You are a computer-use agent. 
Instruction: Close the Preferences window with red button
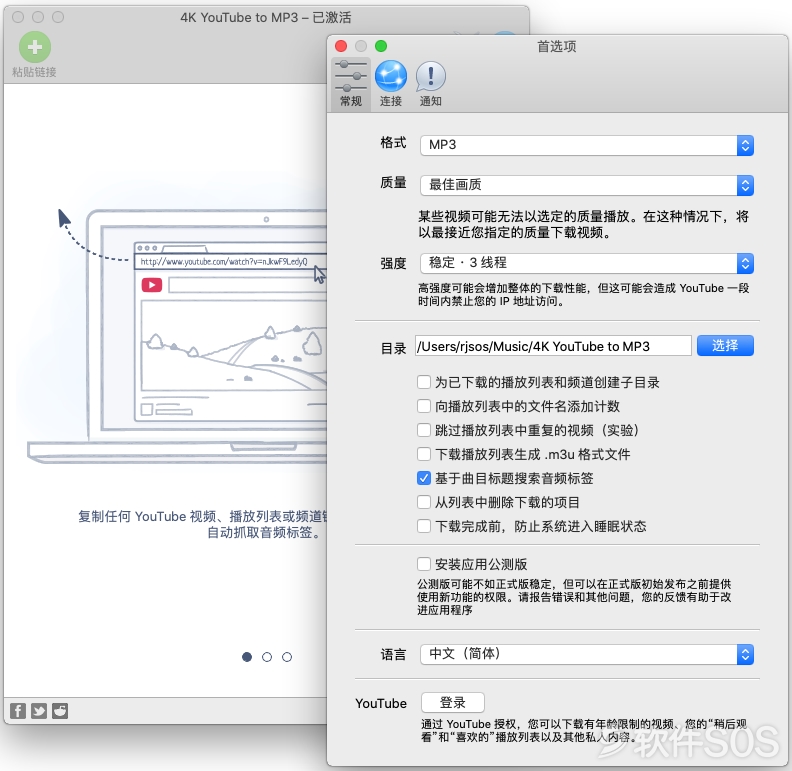point(341,46)
